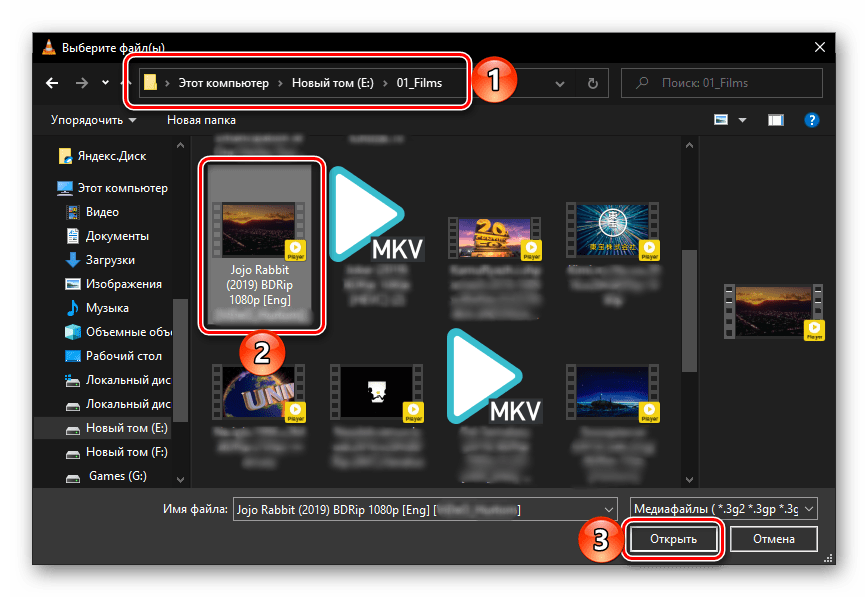Viewport: 868px width, 597px height.
Task: Open view options dropdown arrow
Action: pyautogui.click(x=742, y=120)
